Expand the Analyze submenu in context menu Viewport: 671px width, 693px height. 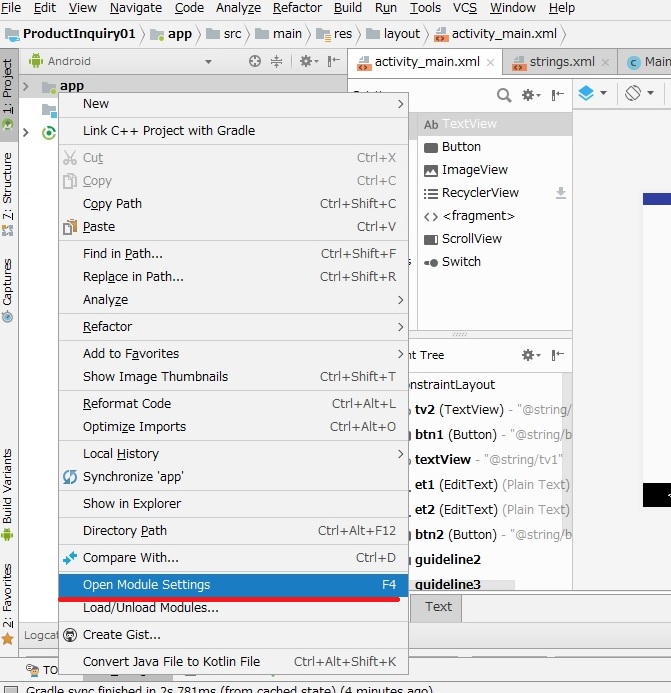pos(233,300)
